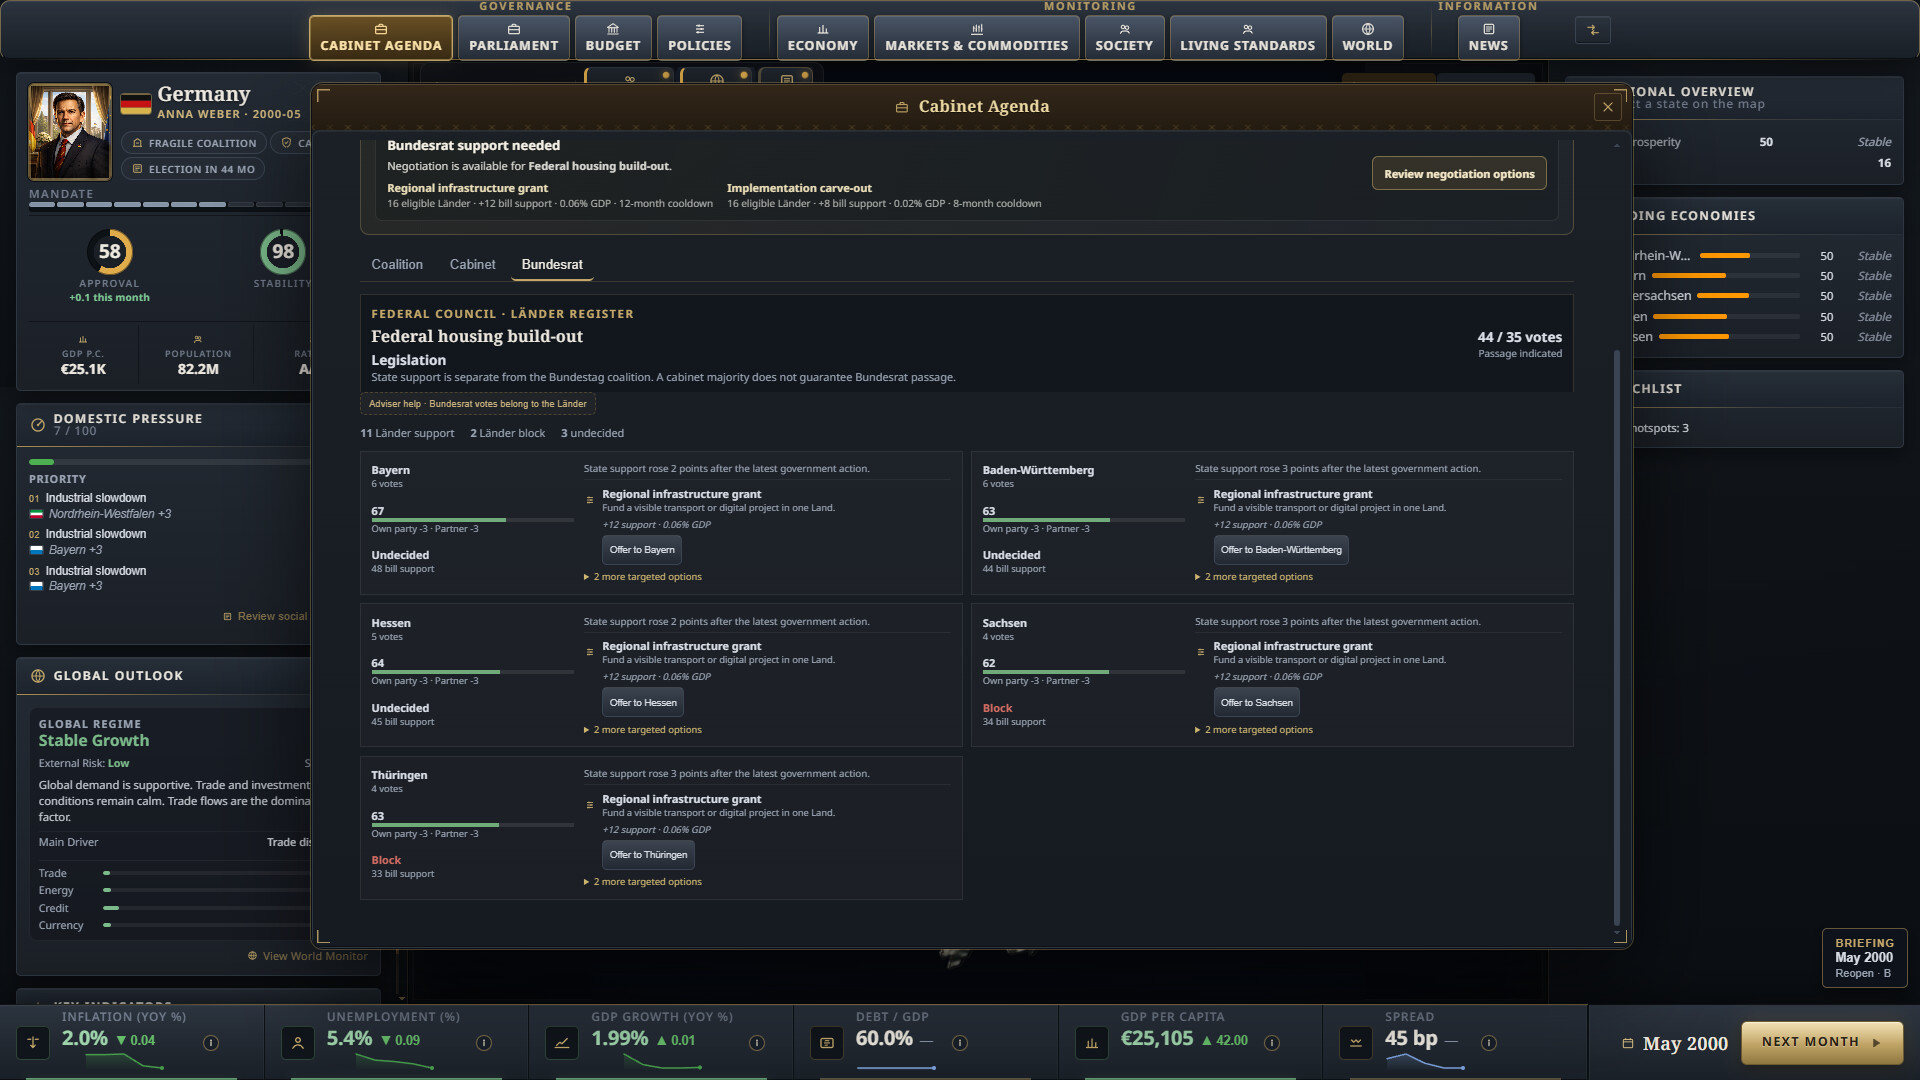Click Offer to Baden-Württemberg
The height and width of the screenshot is (1080, 1920).
[x=1281, y=550]
